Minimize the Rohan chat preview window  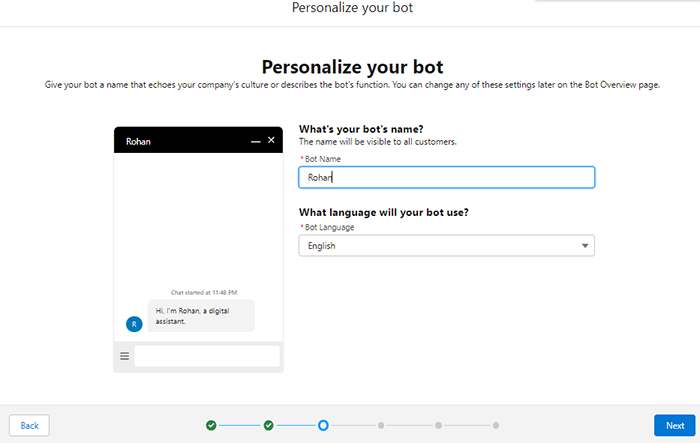255,141
